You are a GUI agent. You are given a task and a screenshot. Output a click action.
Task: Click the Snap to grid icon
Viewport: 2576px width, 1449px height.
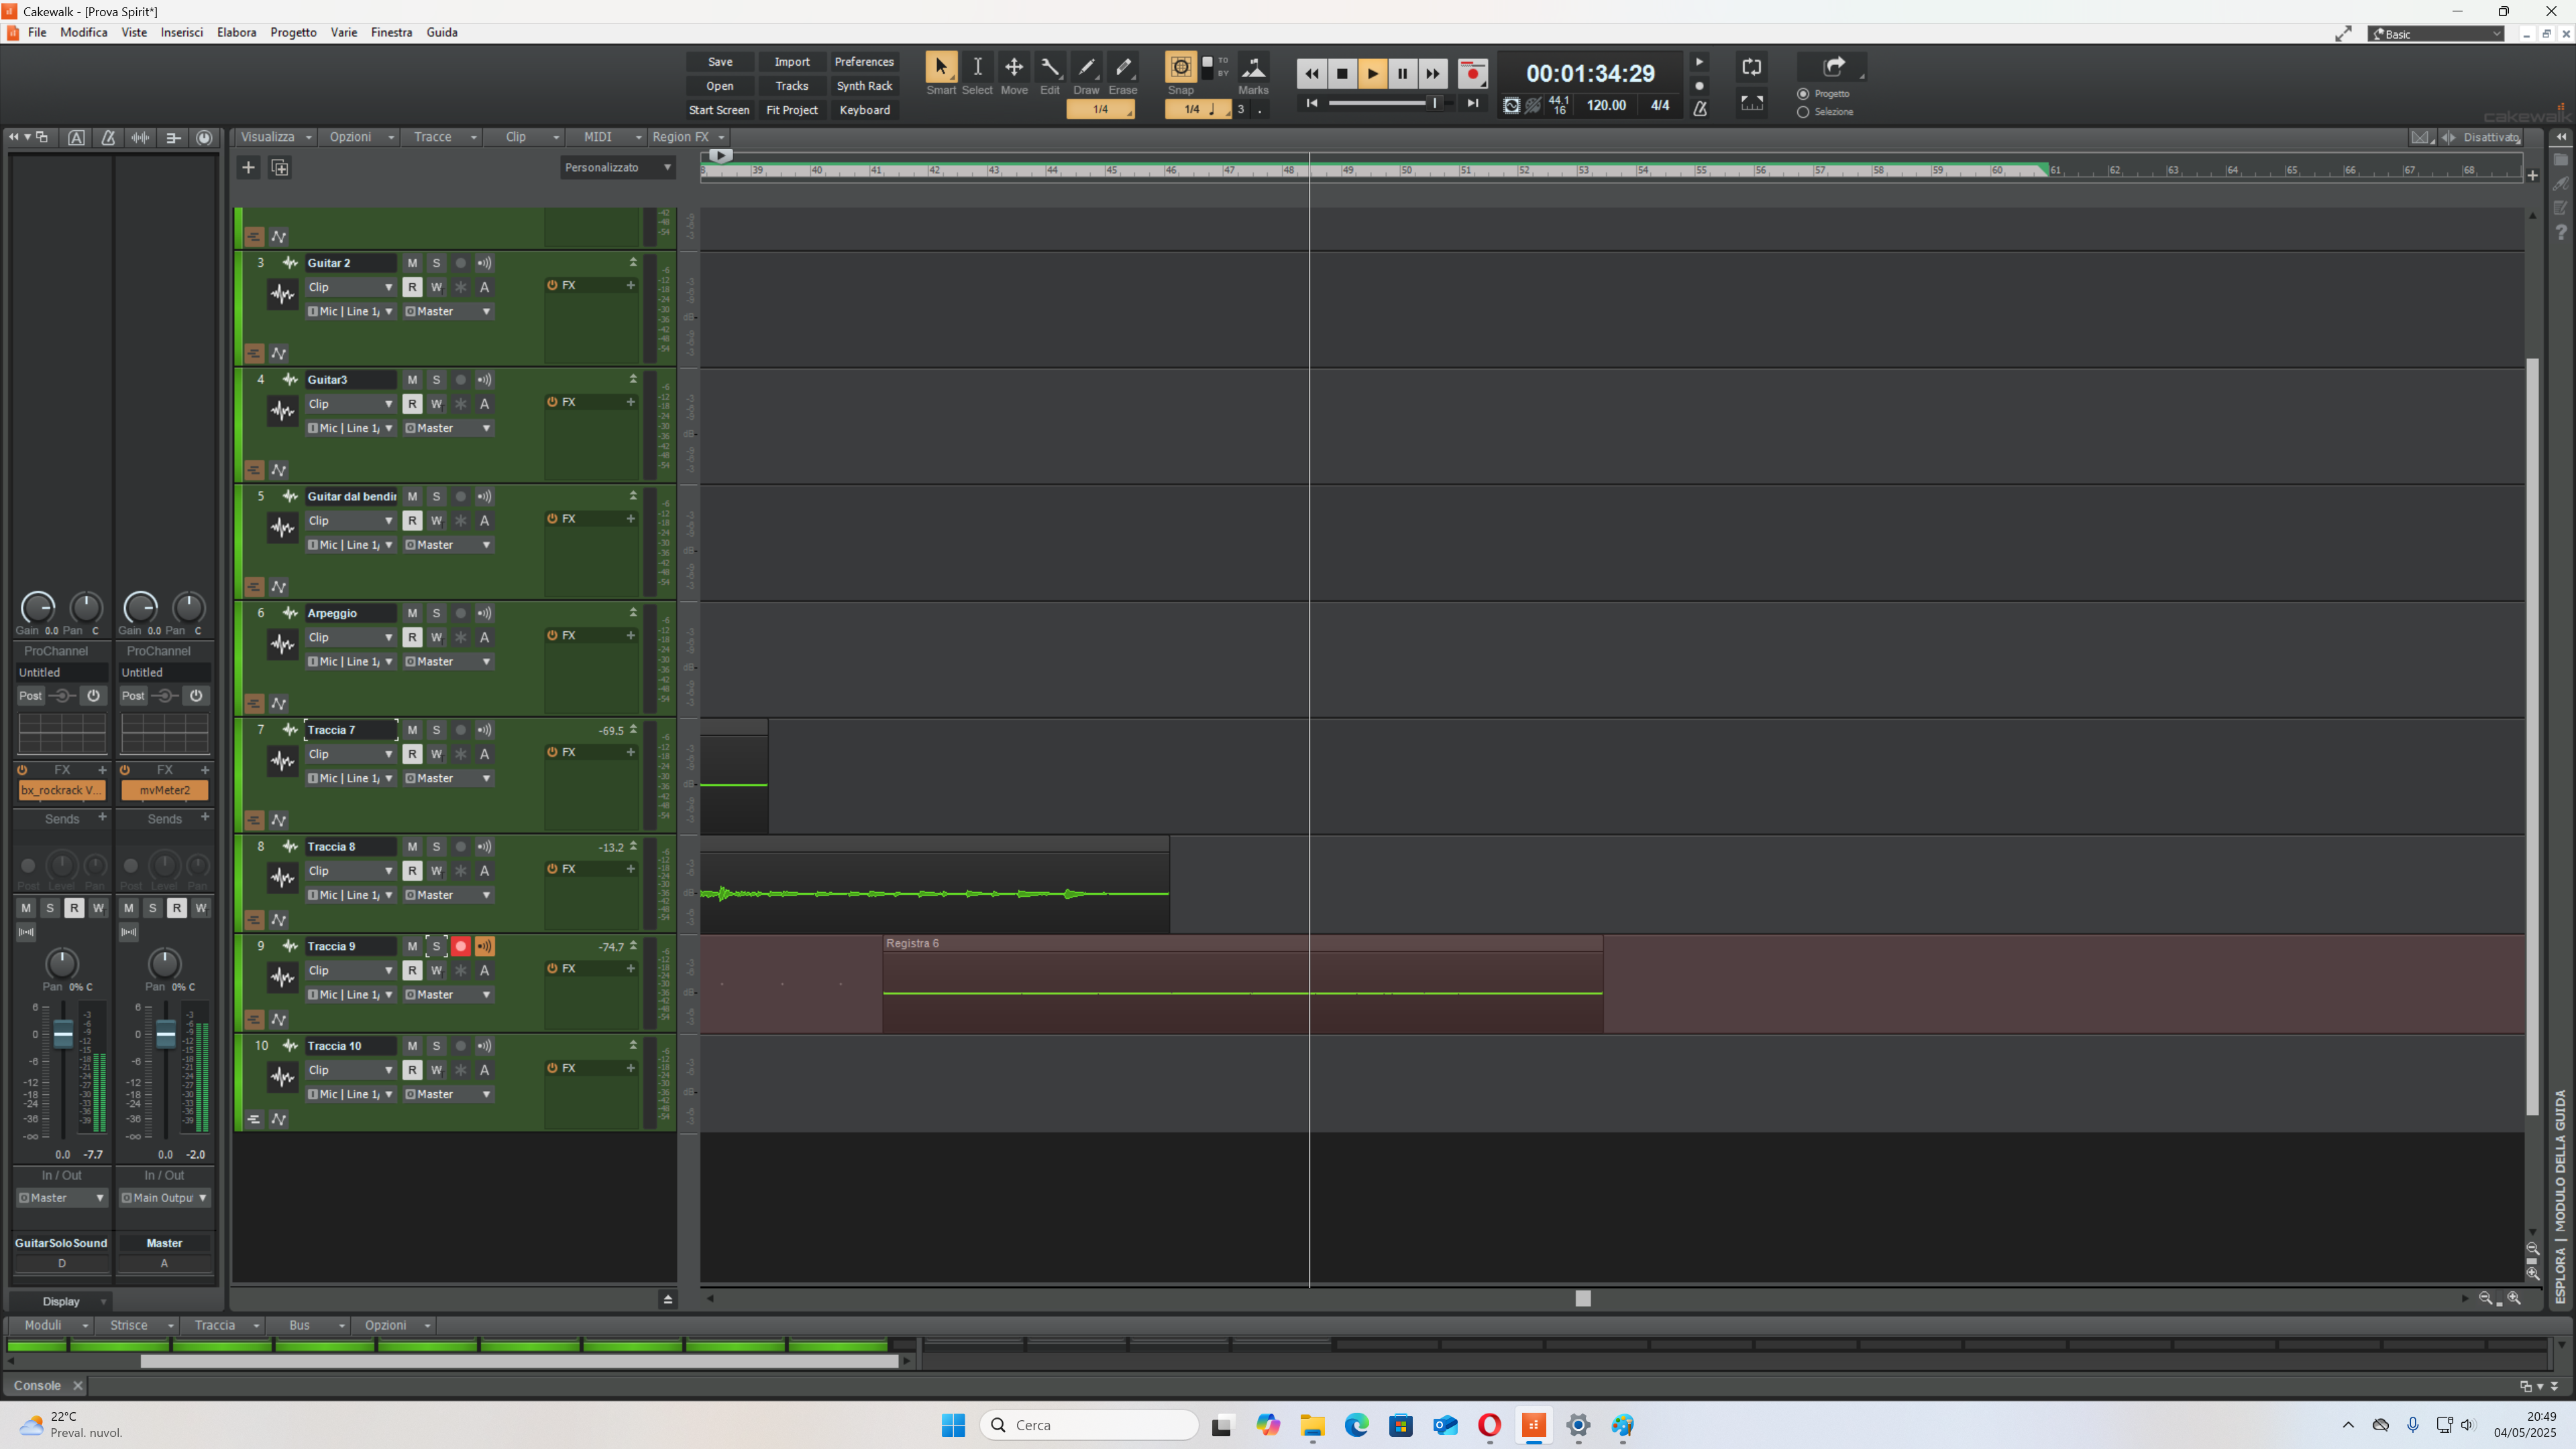tap(1180, 67)
